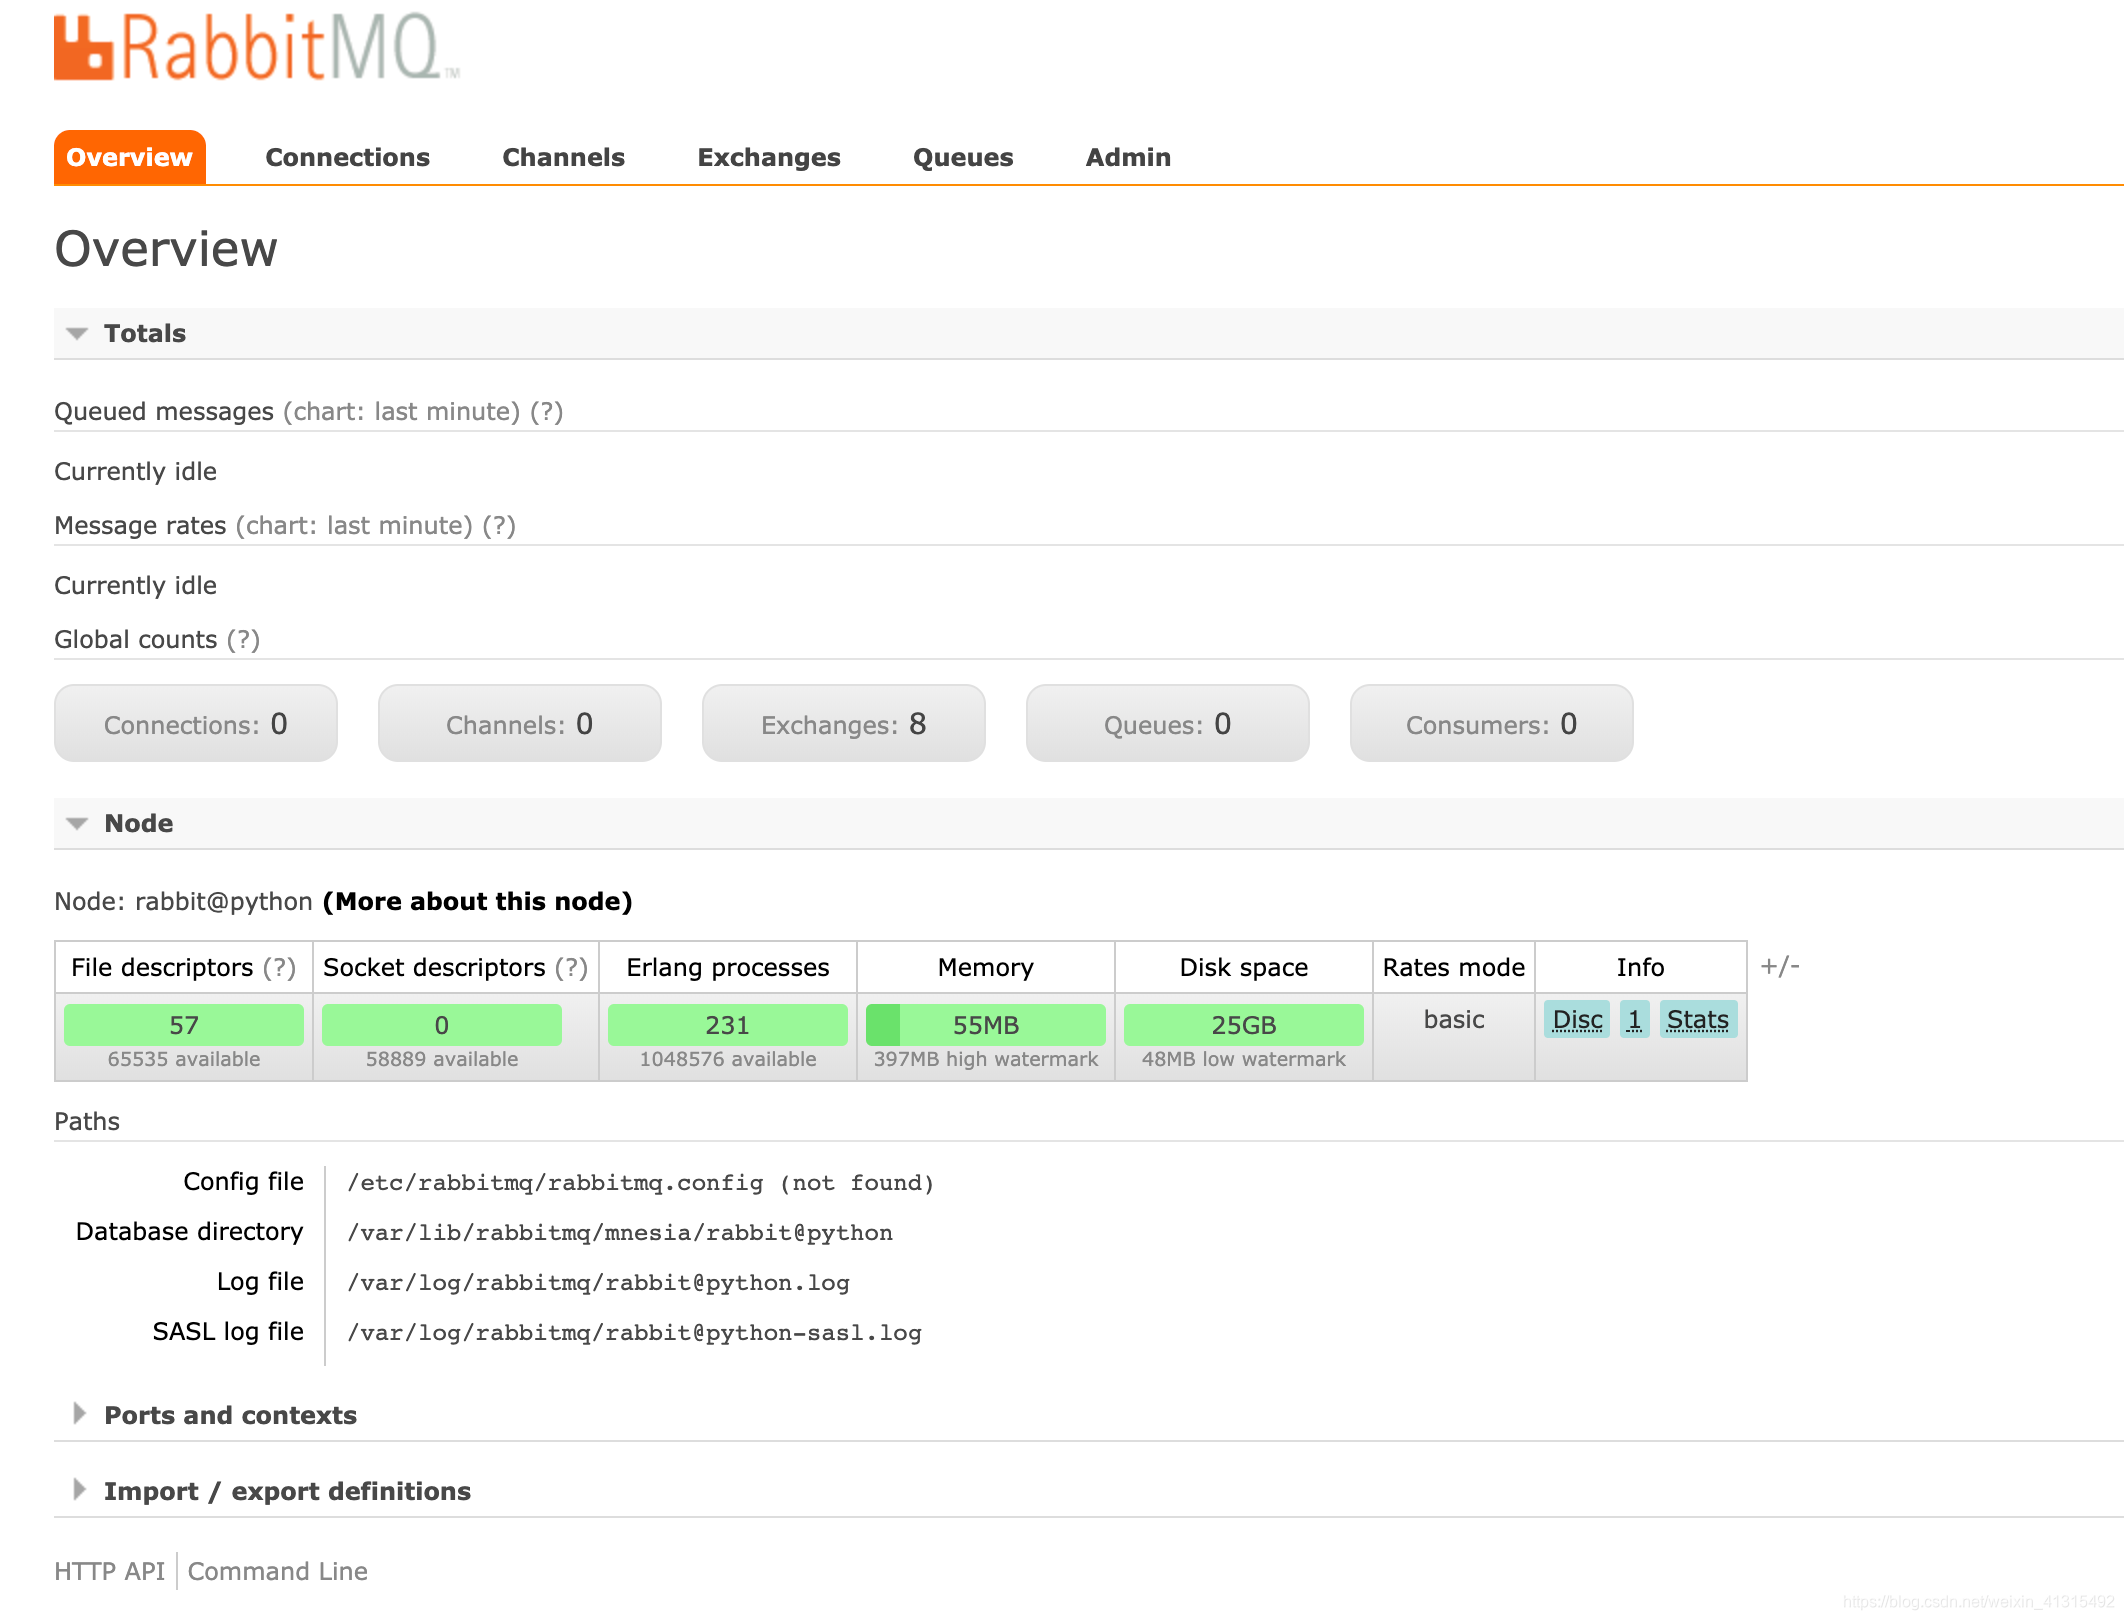Viewport: 2124px width, 1620px height.
Task: Click help (?) beside Socket descriptors
Action: (x=571, y=968)
